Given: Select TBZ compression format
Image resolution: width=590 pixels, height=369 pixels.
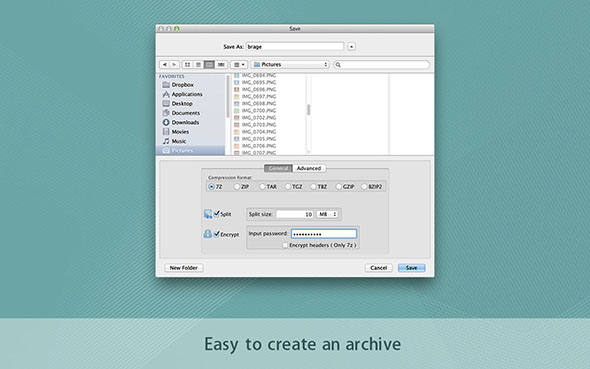Looking at the screenshot, I should click(313, 187).
